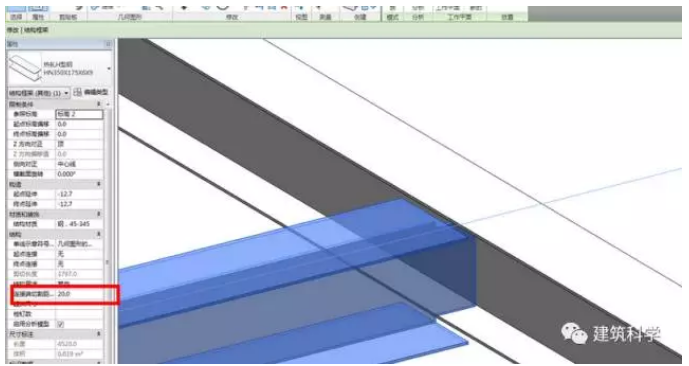Click the 体积 value 0.028 m³

(79, 354)
